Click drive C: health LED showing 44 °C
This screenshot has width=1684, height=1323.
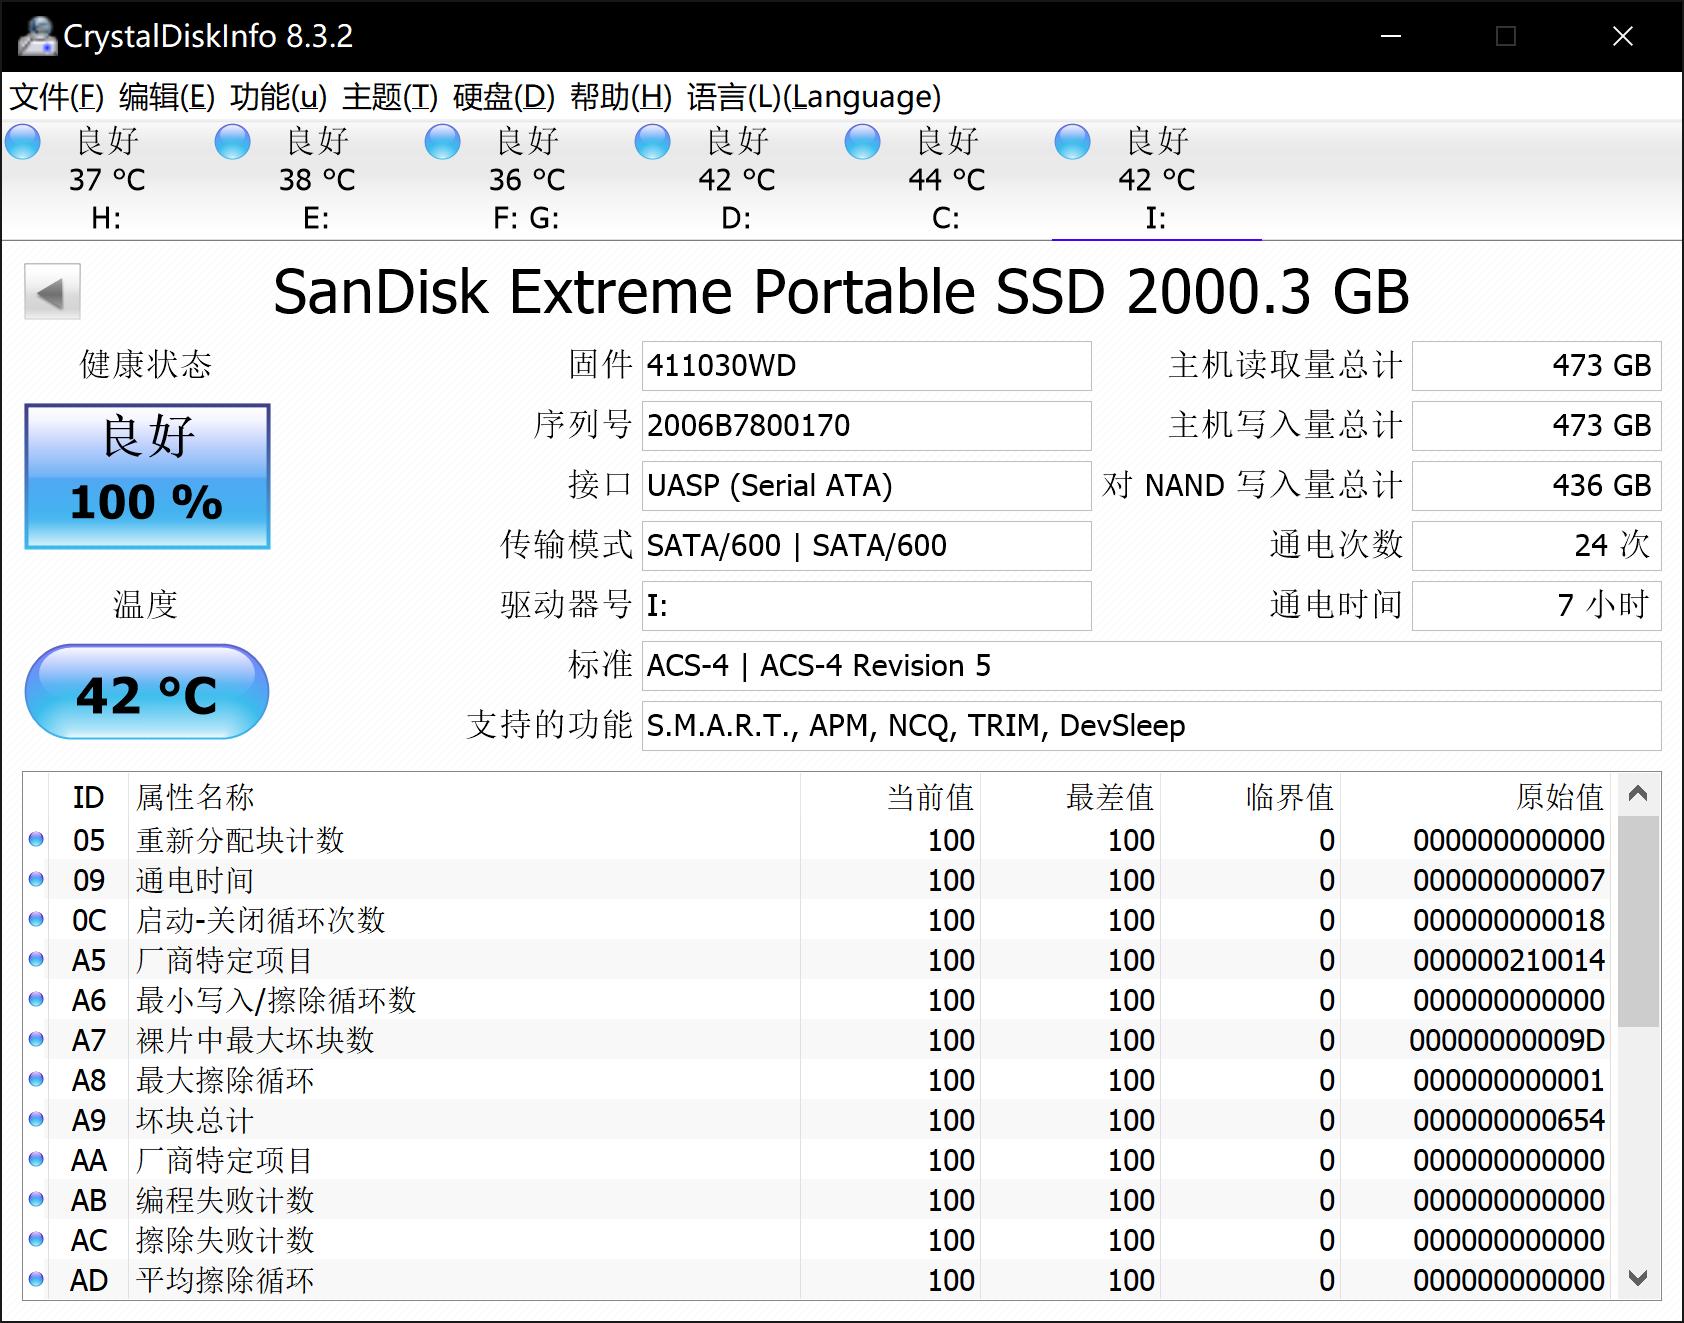point(862,142)
